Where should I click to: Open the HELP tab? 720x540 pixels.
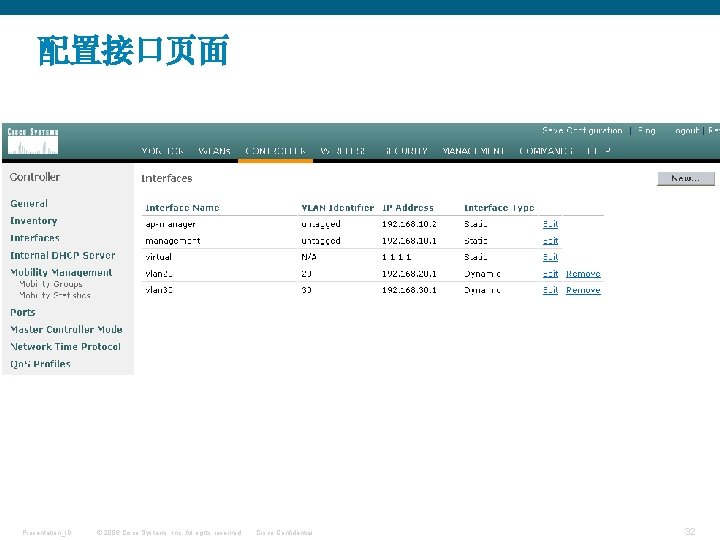pos(599,151)
